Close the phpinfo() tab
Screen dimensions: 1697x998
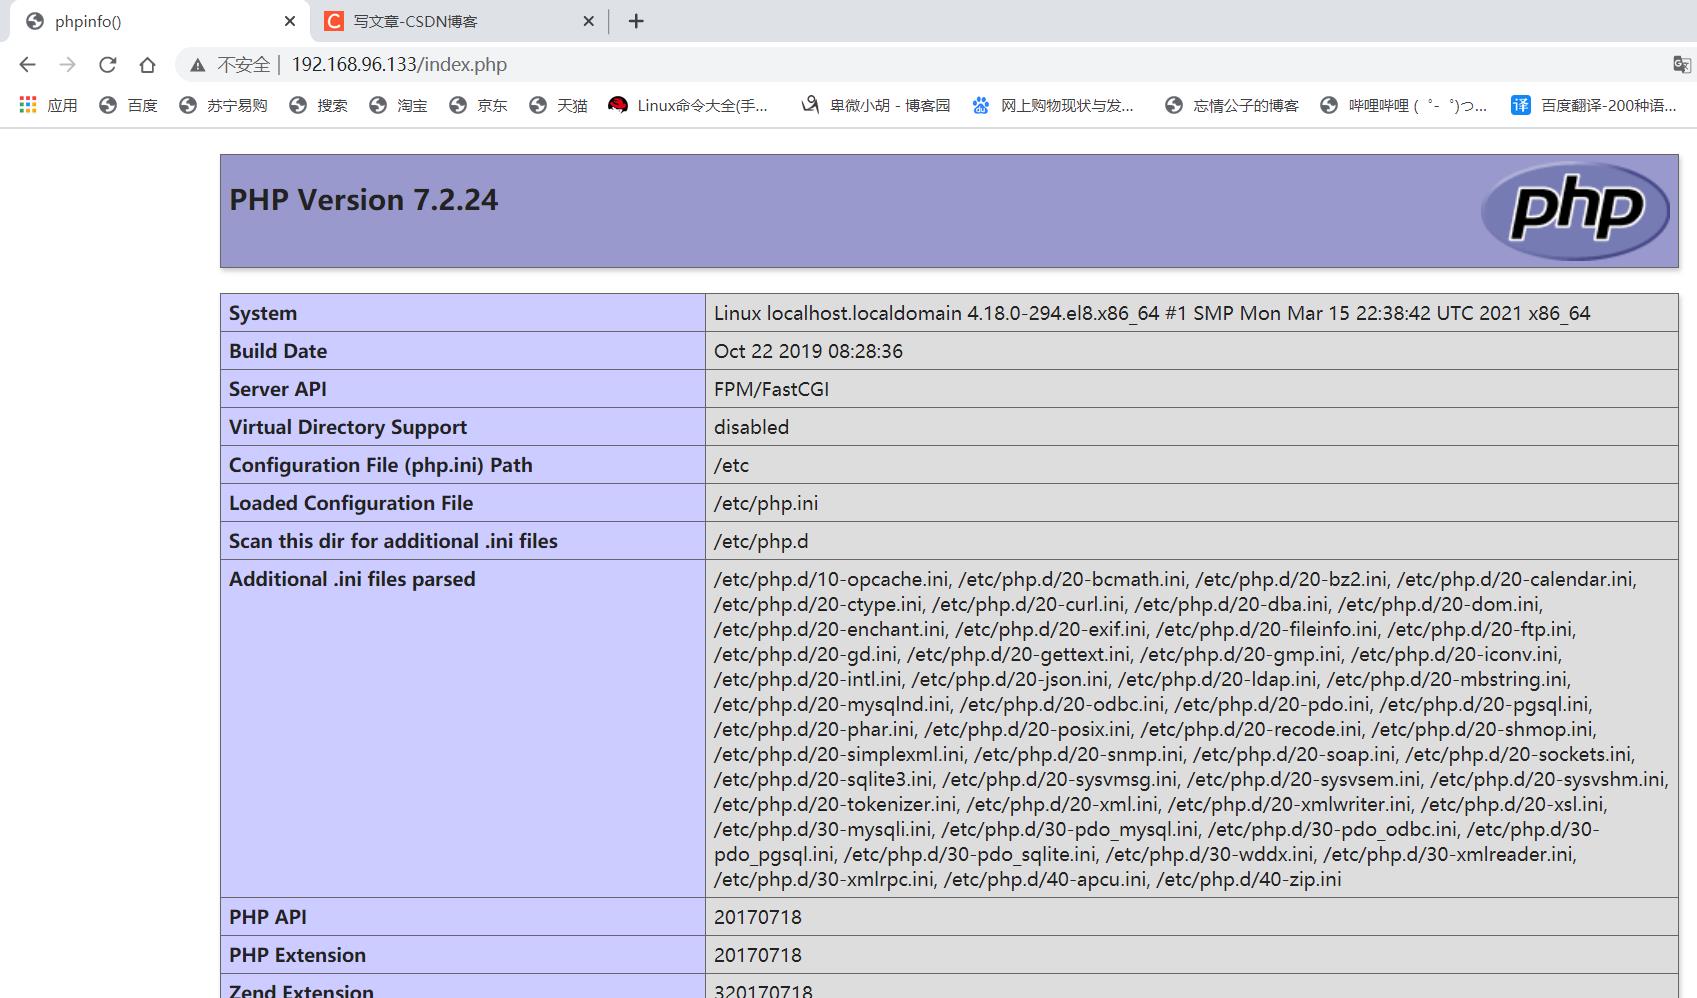coord(290,21)
